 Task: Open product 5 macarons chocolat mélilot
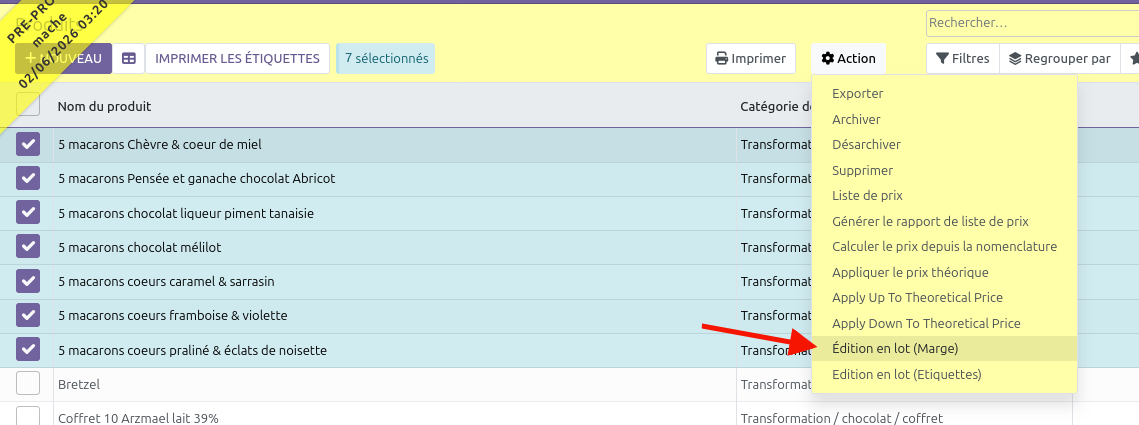pos(139,248)
